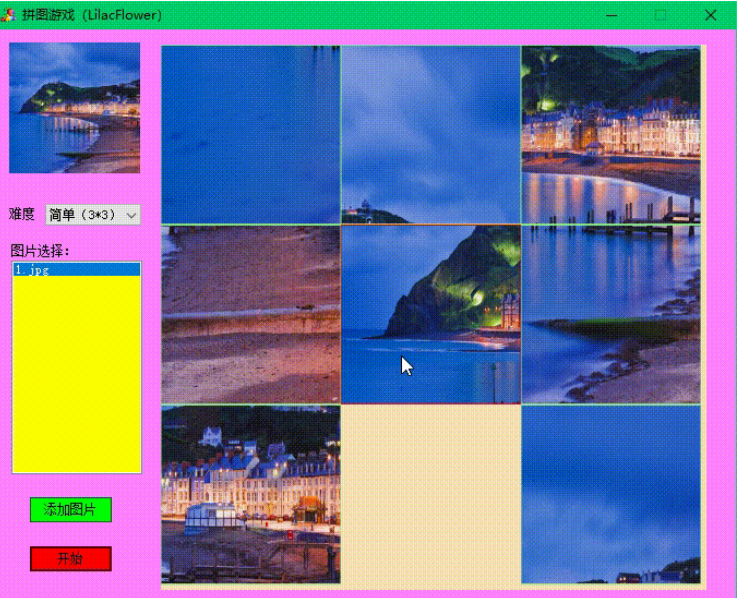Click the sandy beach puzzle tile
The width and height of the screenshot is (738, 598).
tap(251, 314)
